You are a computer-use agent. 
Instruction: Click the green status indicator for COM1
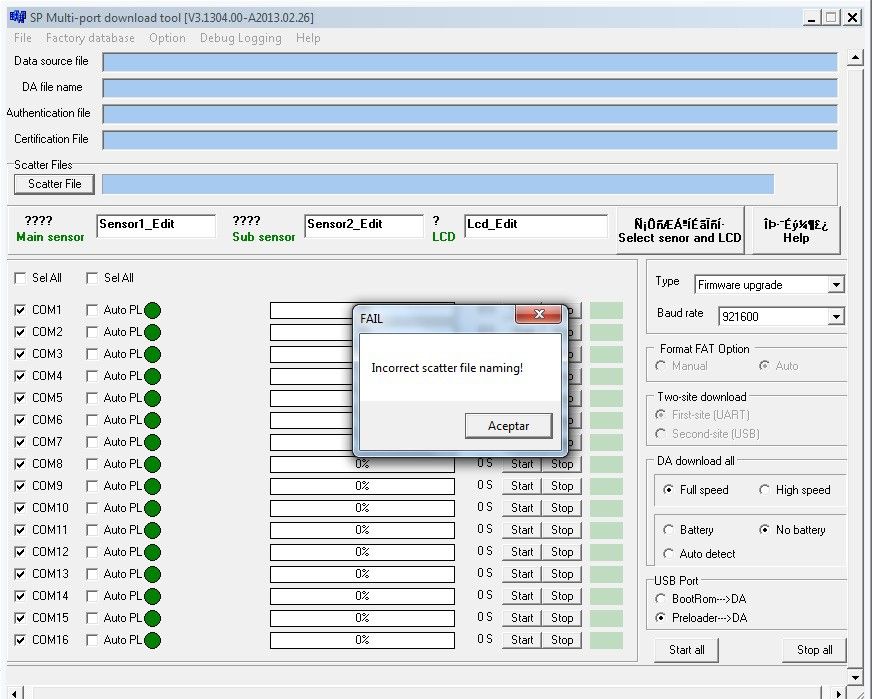pos(152,310)
